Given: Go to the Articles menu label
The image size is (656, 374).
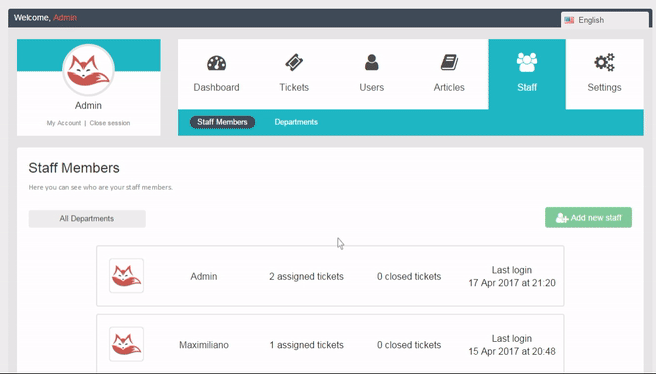Looking at the screenshot, I should (x=449, y=87).
